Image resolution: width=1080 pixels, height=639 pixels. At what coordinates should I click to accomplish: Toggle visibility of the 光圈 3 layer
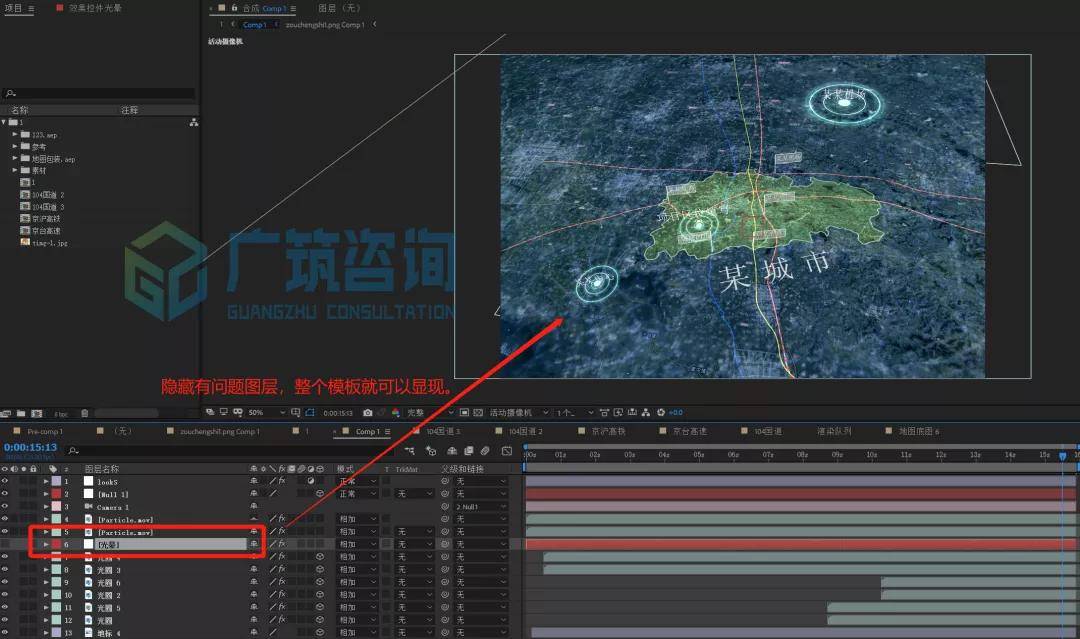(x=5, y=569)
